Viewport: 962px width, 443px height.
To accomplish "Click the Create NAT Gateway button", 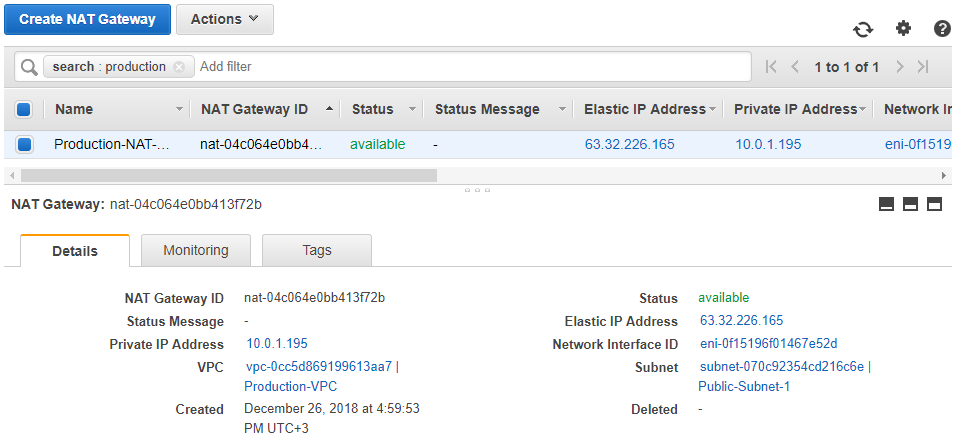I will click(87, 19).
